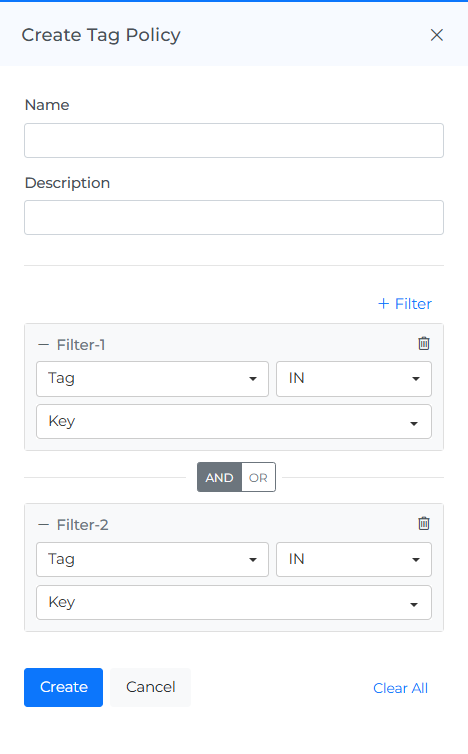
Task: Click the Filter-2 header label
Action: click(x=83, y=525)
